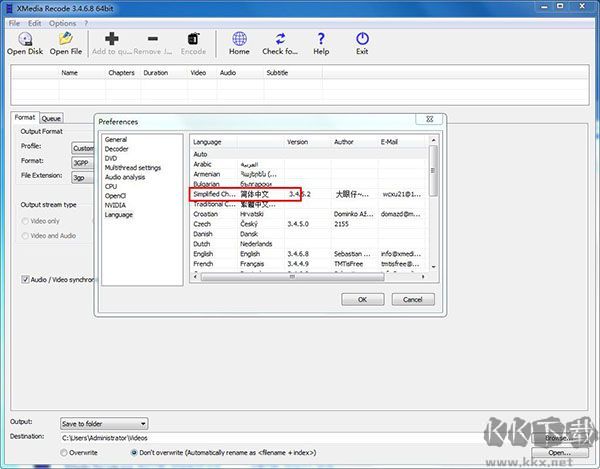The height and width of the screenshot is (469, 600).
Task: Select NVIDIA in Preferences list
Action: point(115,205)
